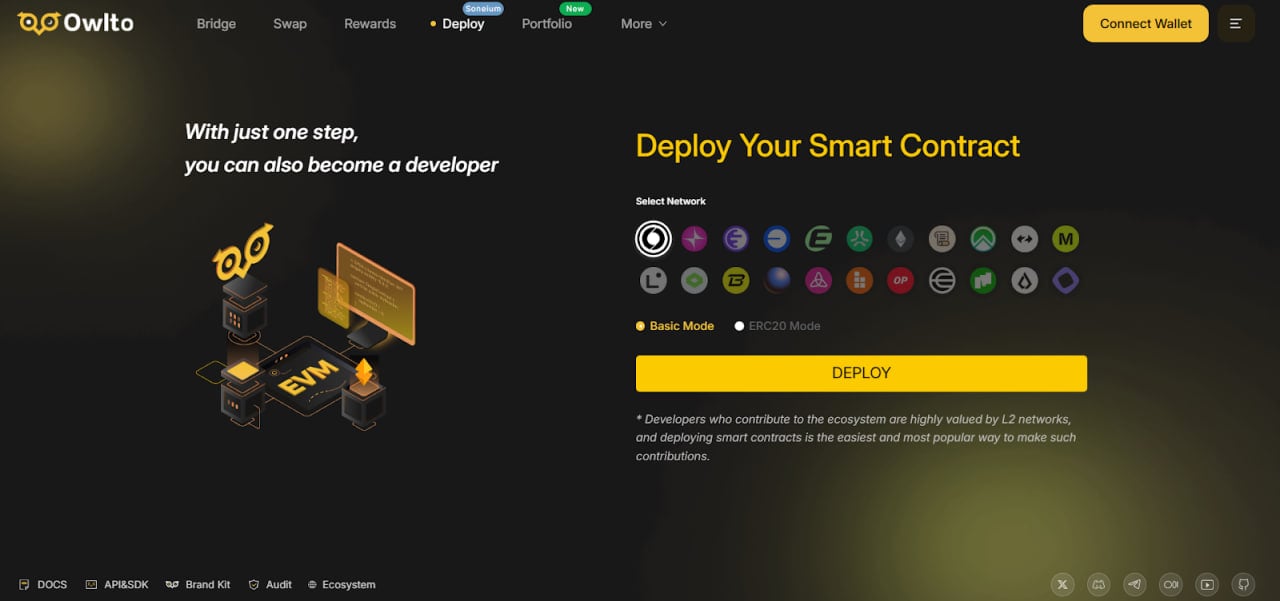Open the DOCS footer link
Image resolution: width=1280 pixels, height=601 pixels.
pos(43,585)
